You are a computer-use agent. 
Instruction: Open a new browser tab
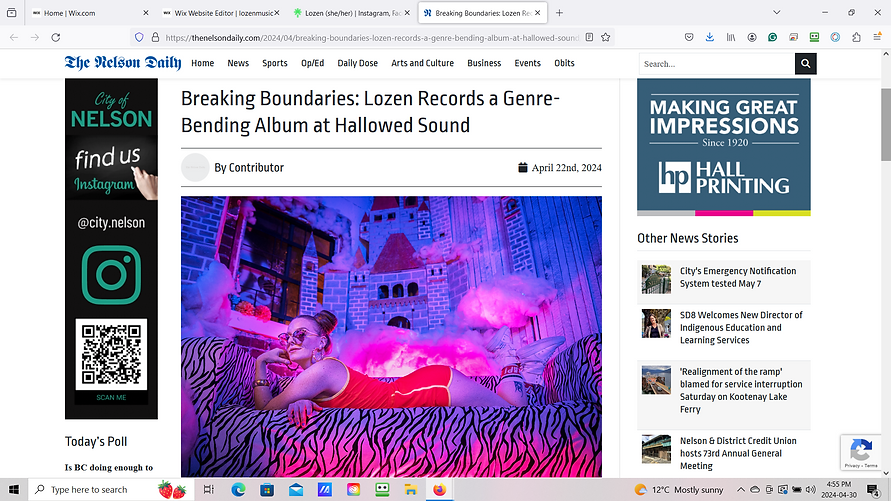(559, 12)
